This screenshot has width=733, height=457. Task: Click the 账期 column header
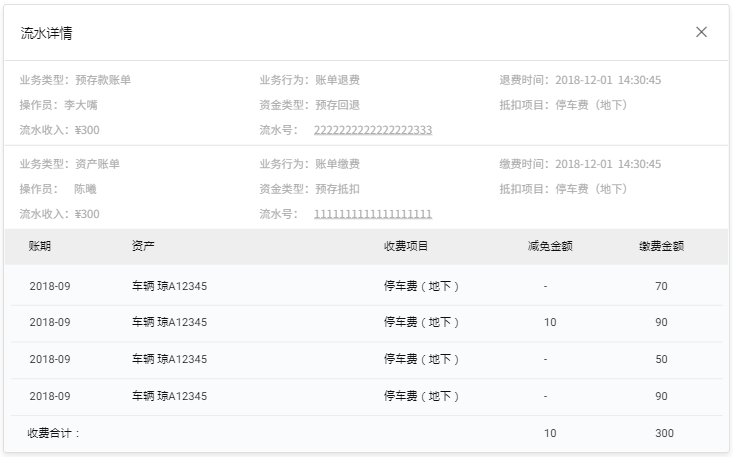40,246
